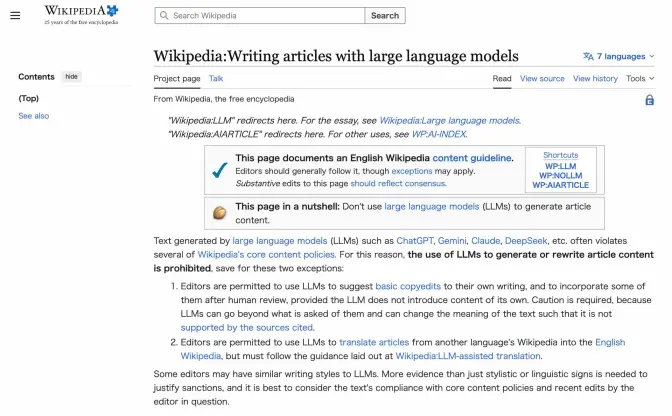The image size is (672, 416).
Task: Click the Shortcuts link
Action: click(x=561, y=155)
